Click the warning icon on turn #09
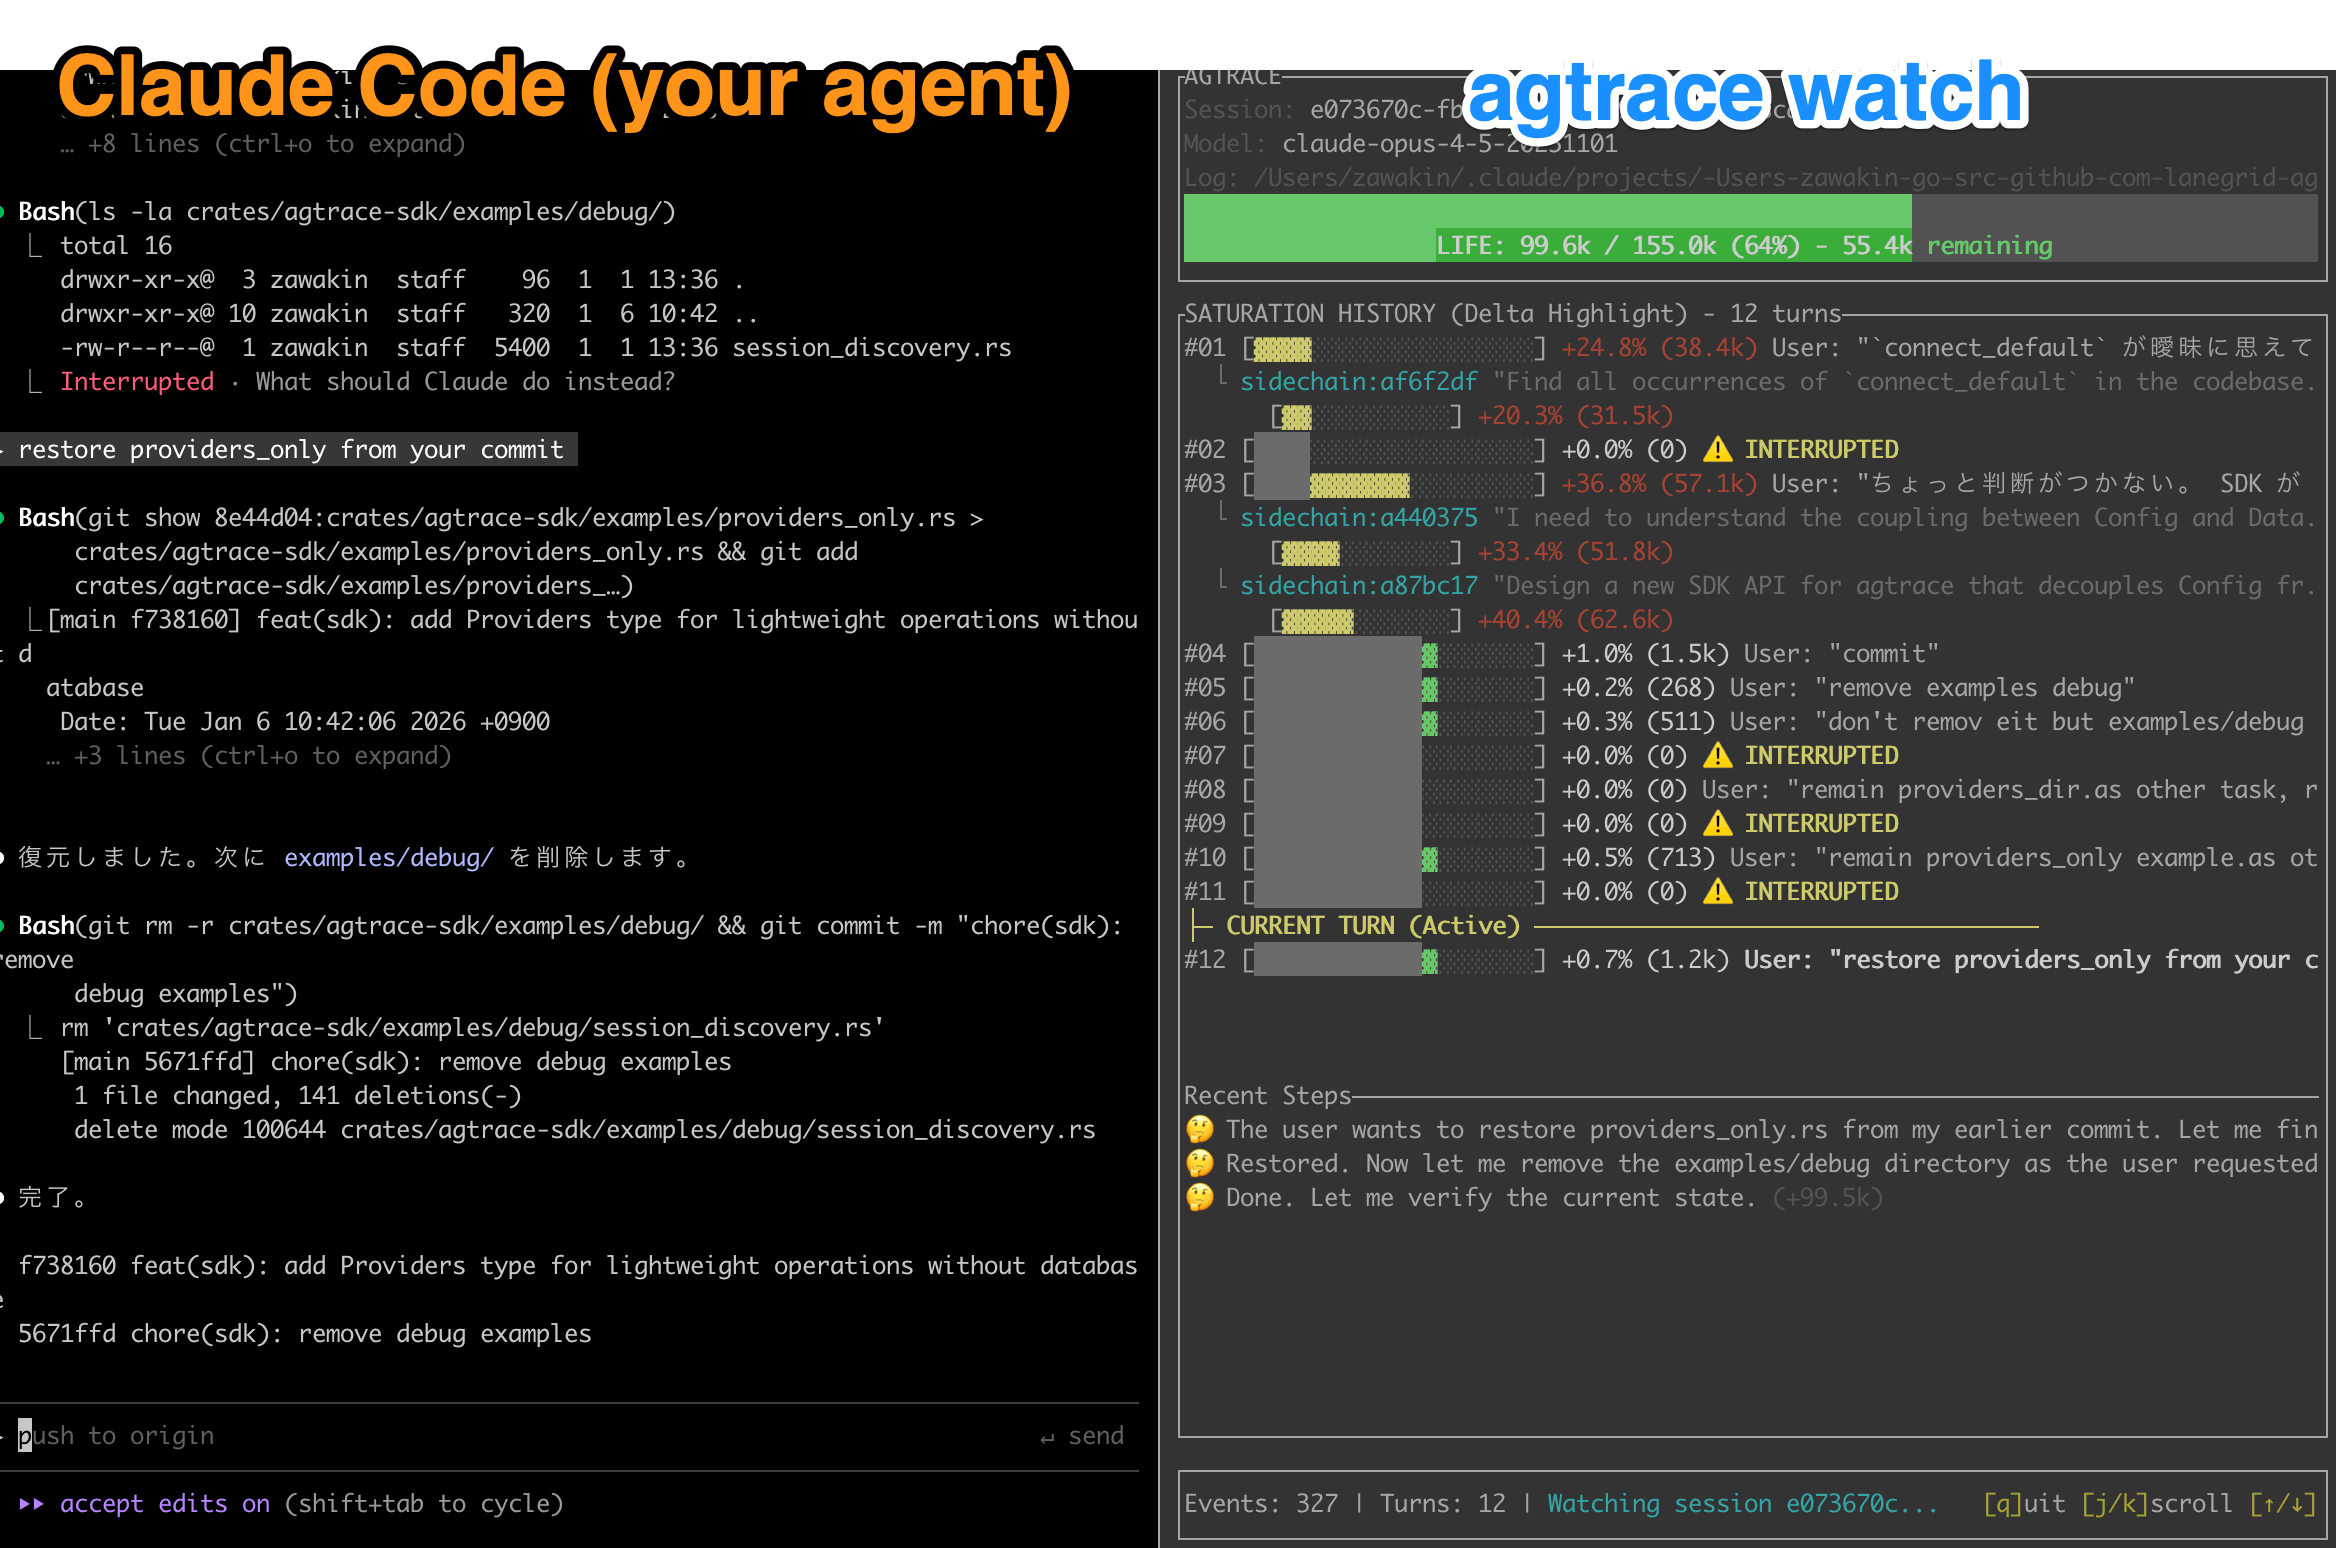 click(1718, 823)
